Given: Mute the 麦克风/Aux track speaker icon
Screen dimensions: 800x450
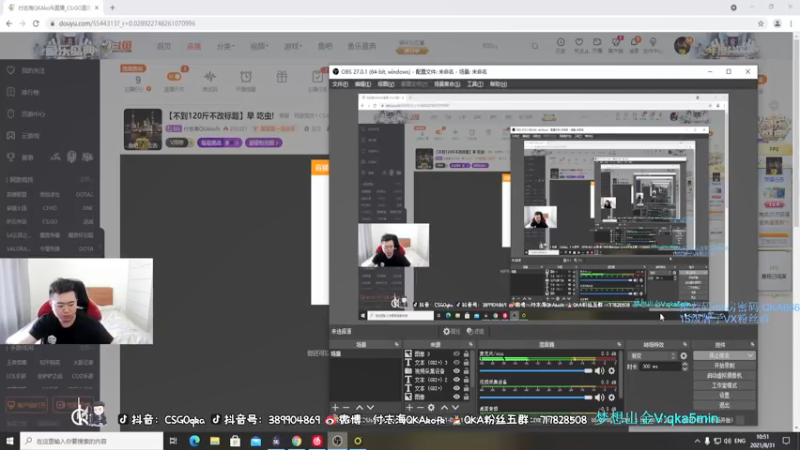Looking at the screenshot, I should 599,371.
